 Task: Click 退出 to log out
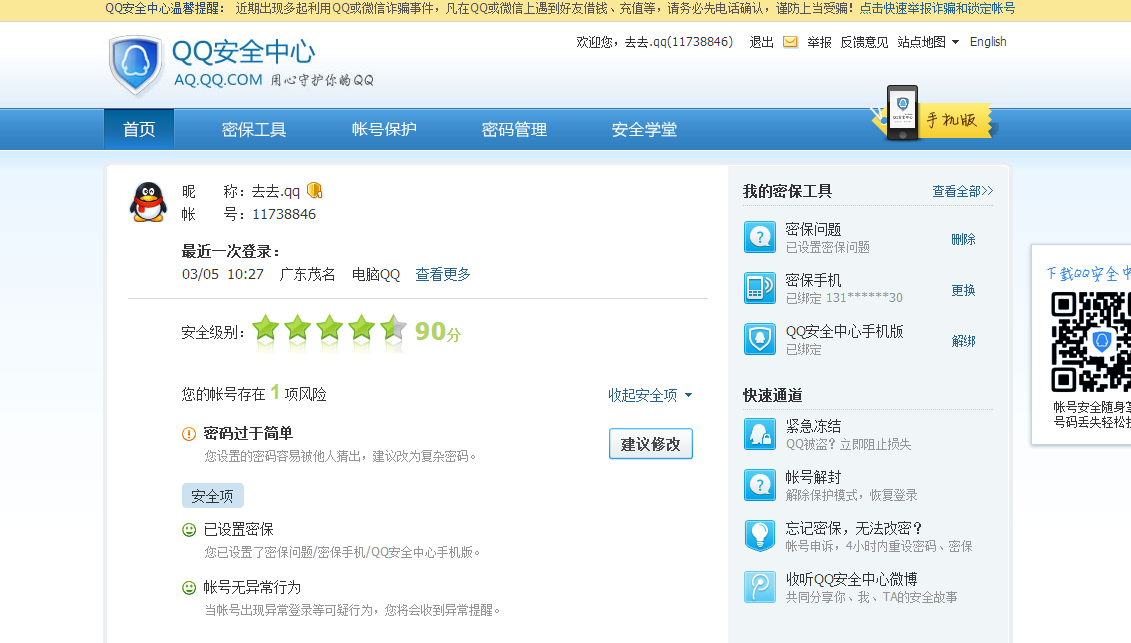[762, 42]
